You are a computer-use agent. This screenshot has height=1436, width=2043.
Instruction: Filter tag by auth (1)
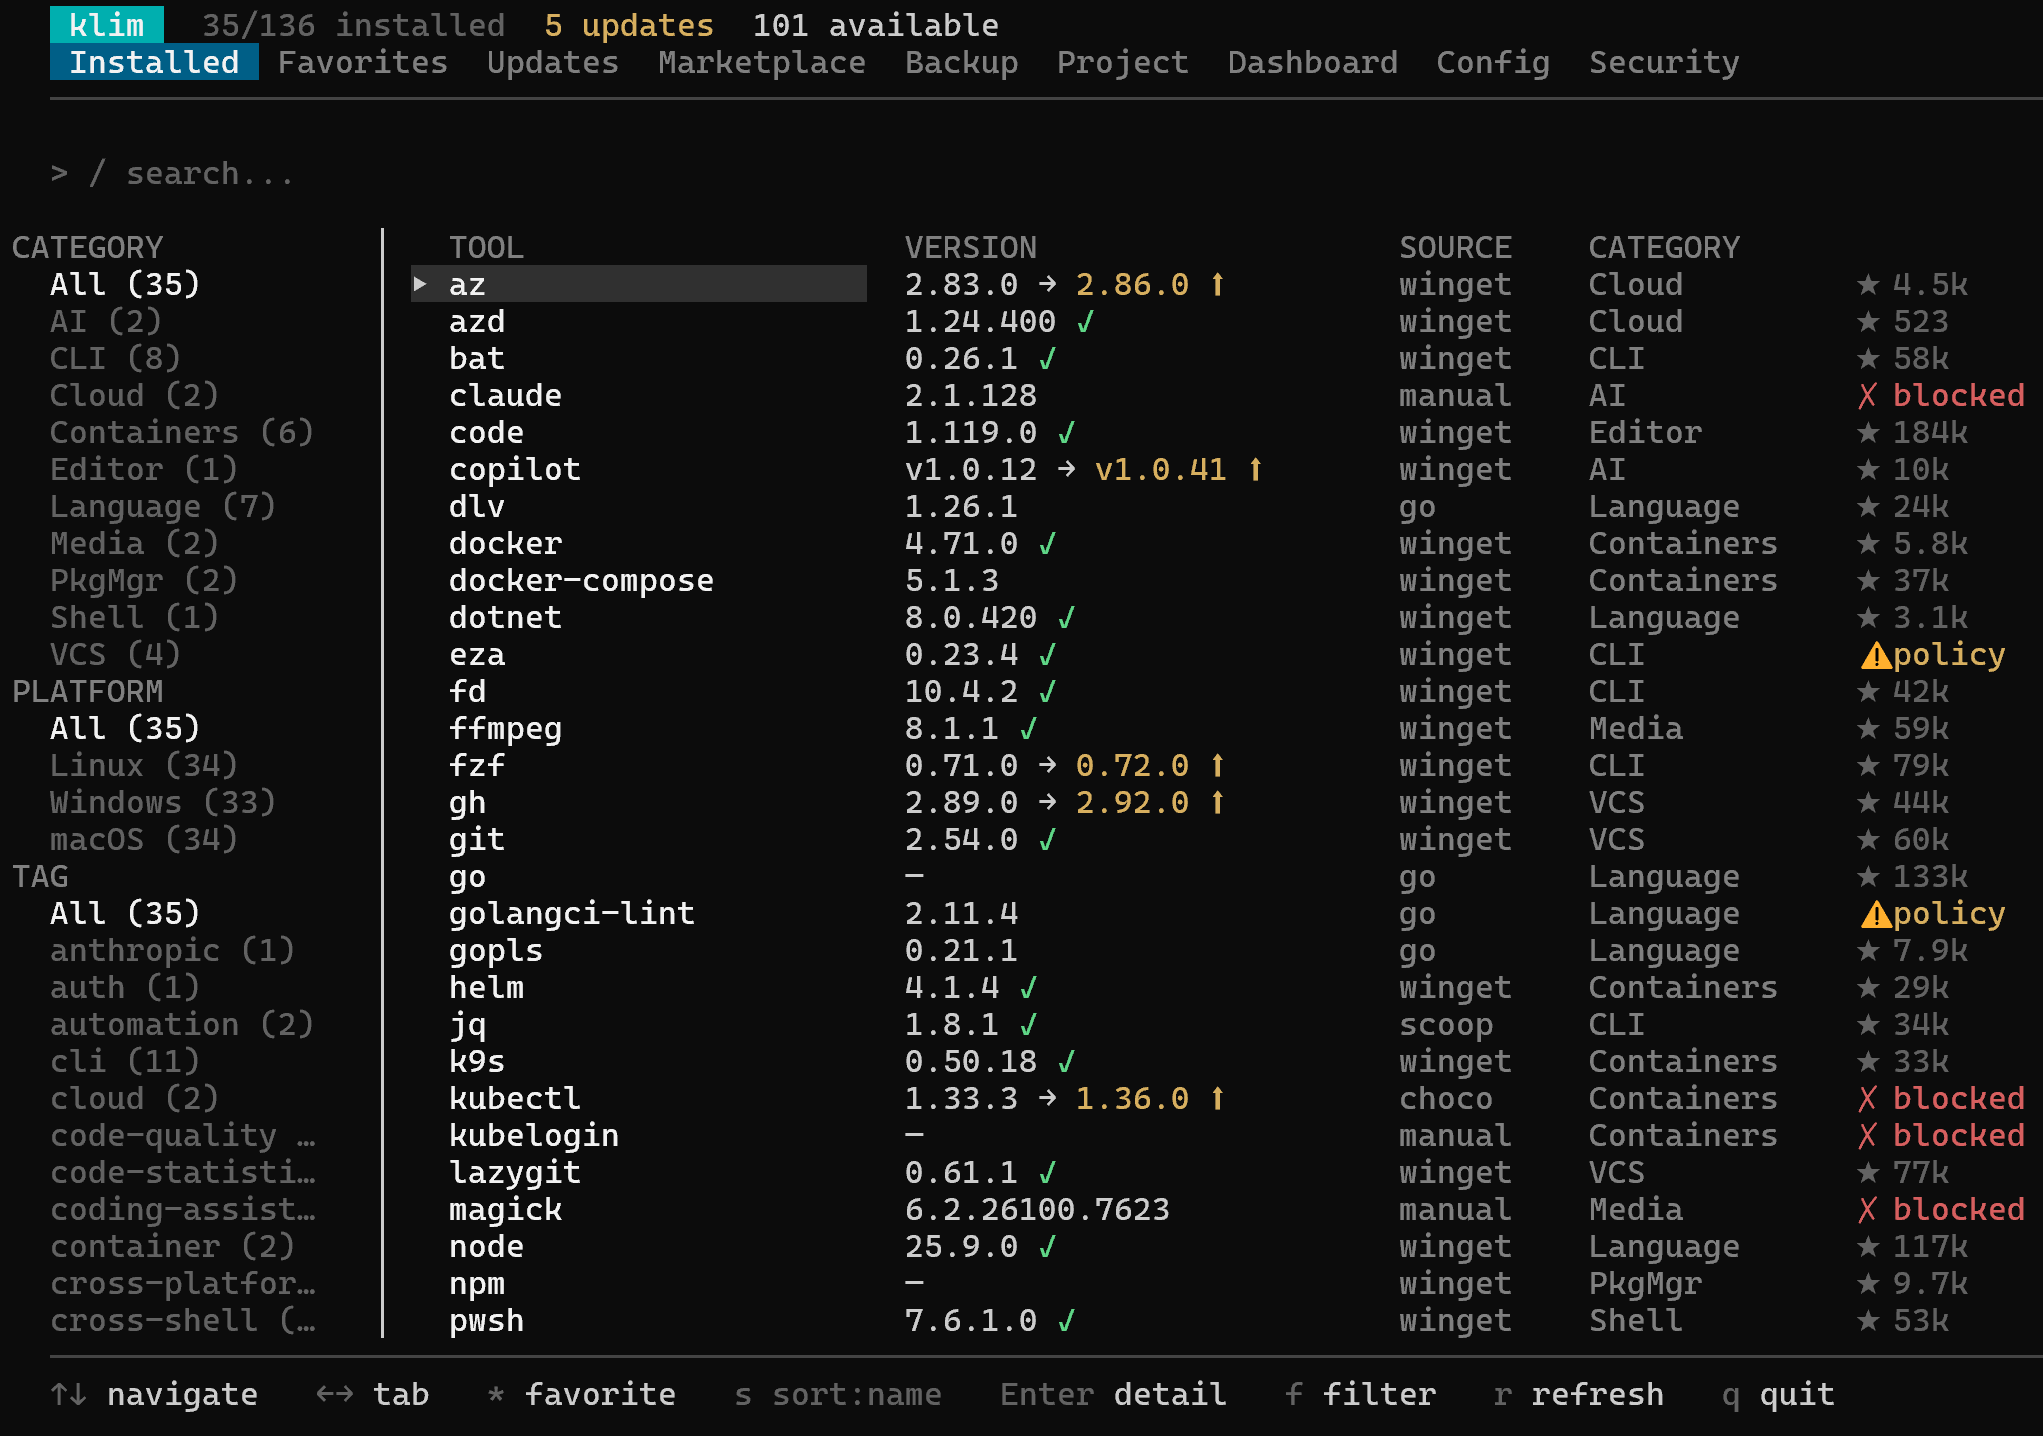click(x=124, y=988)
